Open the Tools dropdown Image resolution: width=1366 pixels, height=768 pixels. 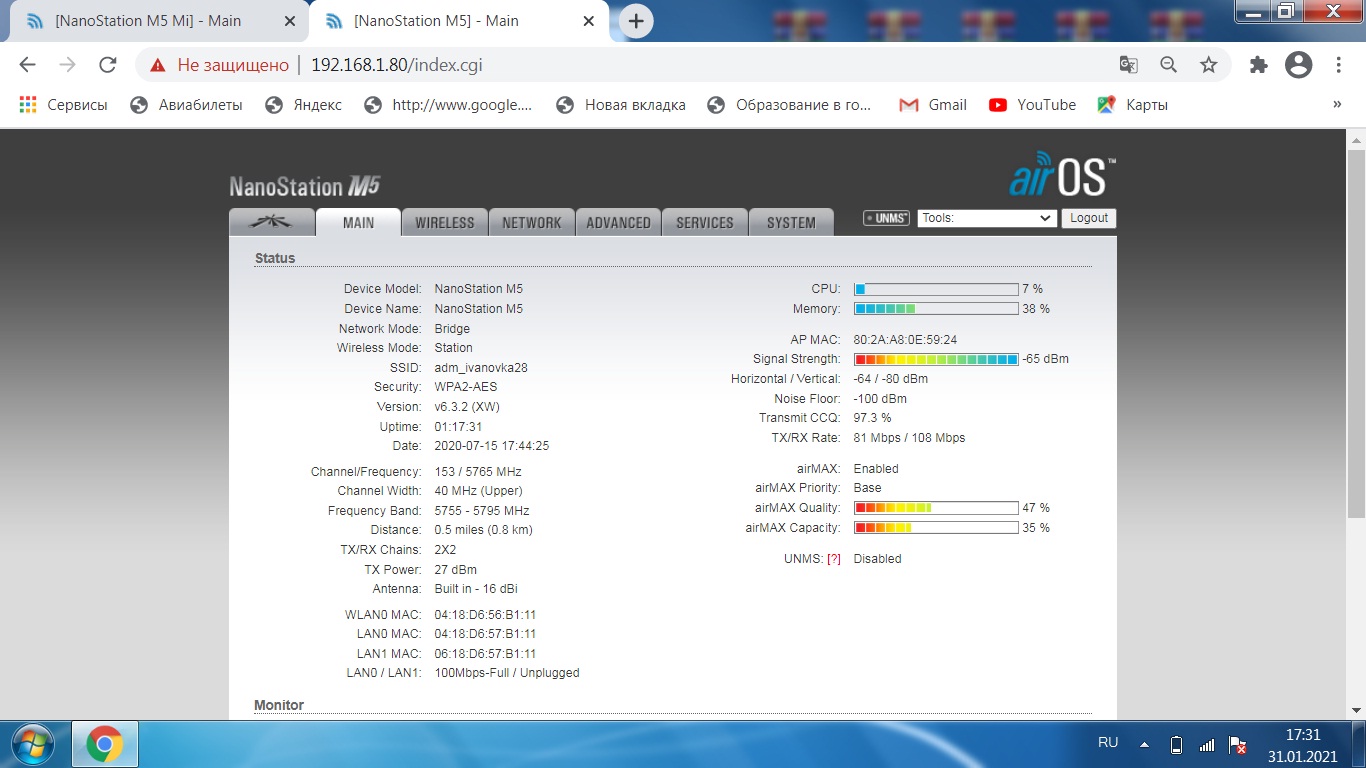[987, 218]
